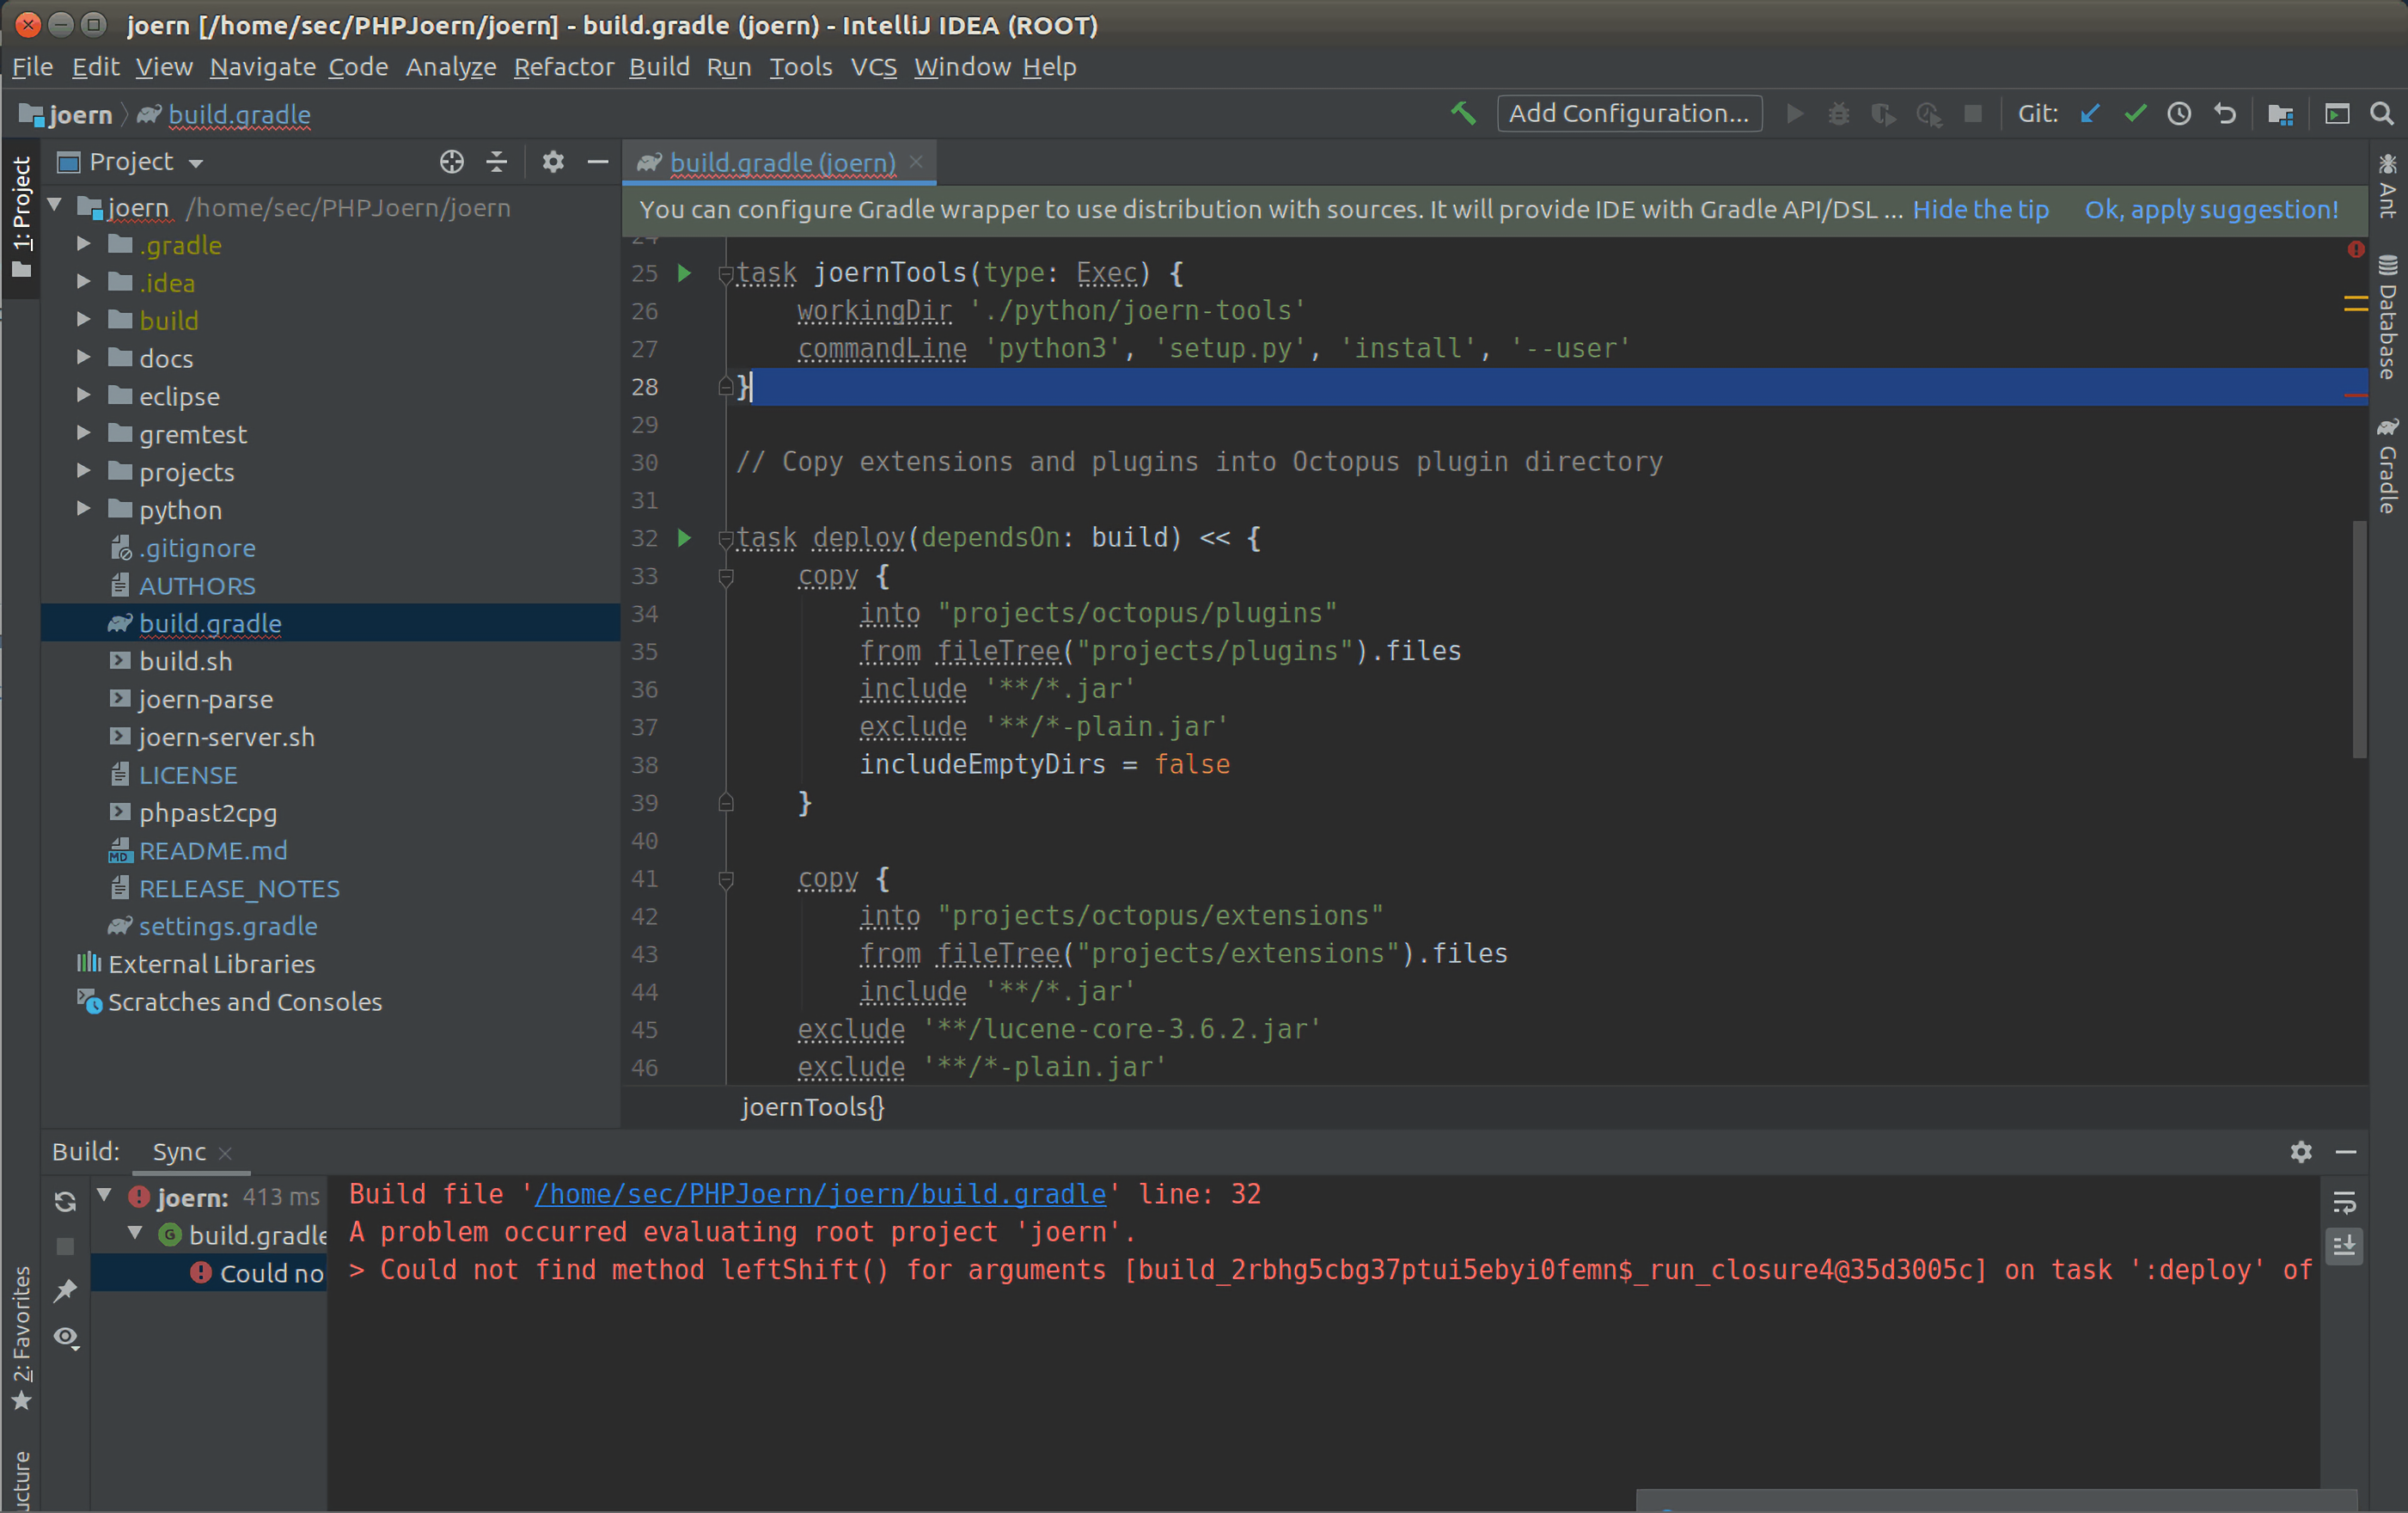Close the build.gradle (joern) editor tab

click(x=915, y=161)
